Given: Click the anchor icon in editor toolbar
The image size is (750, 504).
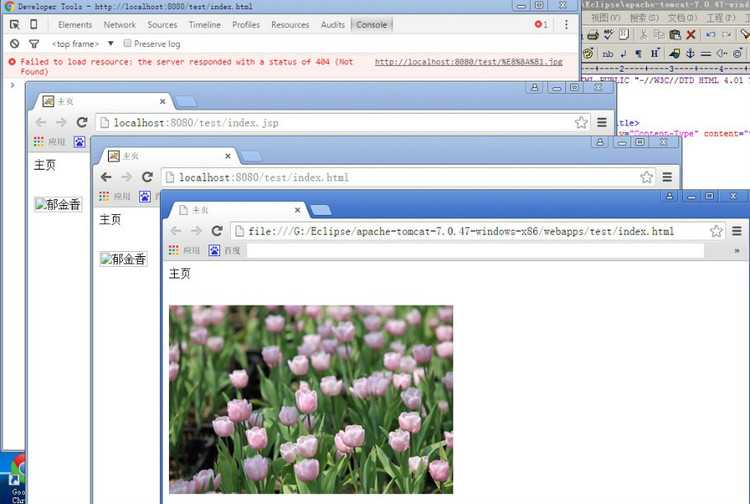Looking at the screenshot, I should click(690, 53).
